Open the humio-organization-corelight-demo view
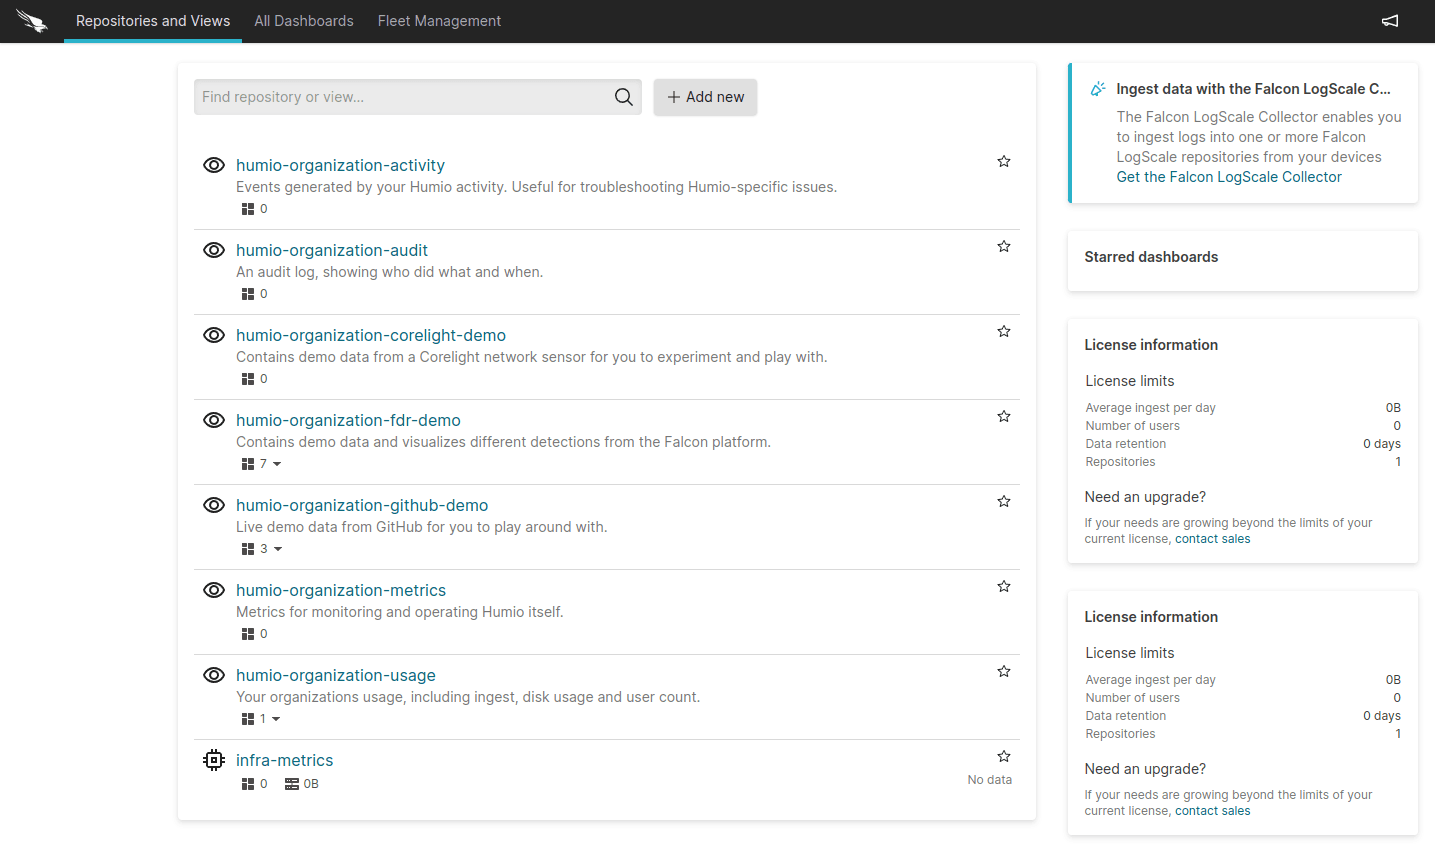Screen dimensions: 1435x853 pos(371,335)
